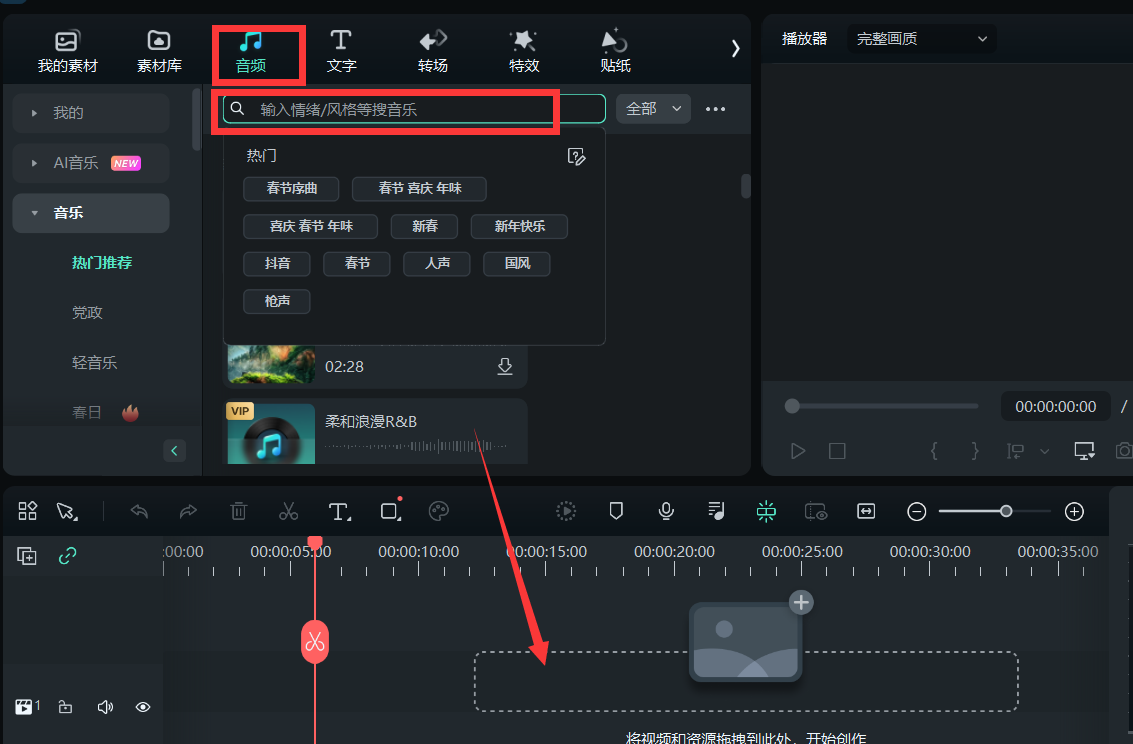Toggle the render preview icon
Viewport: 1133px width, 744px height.
point(566,511)
